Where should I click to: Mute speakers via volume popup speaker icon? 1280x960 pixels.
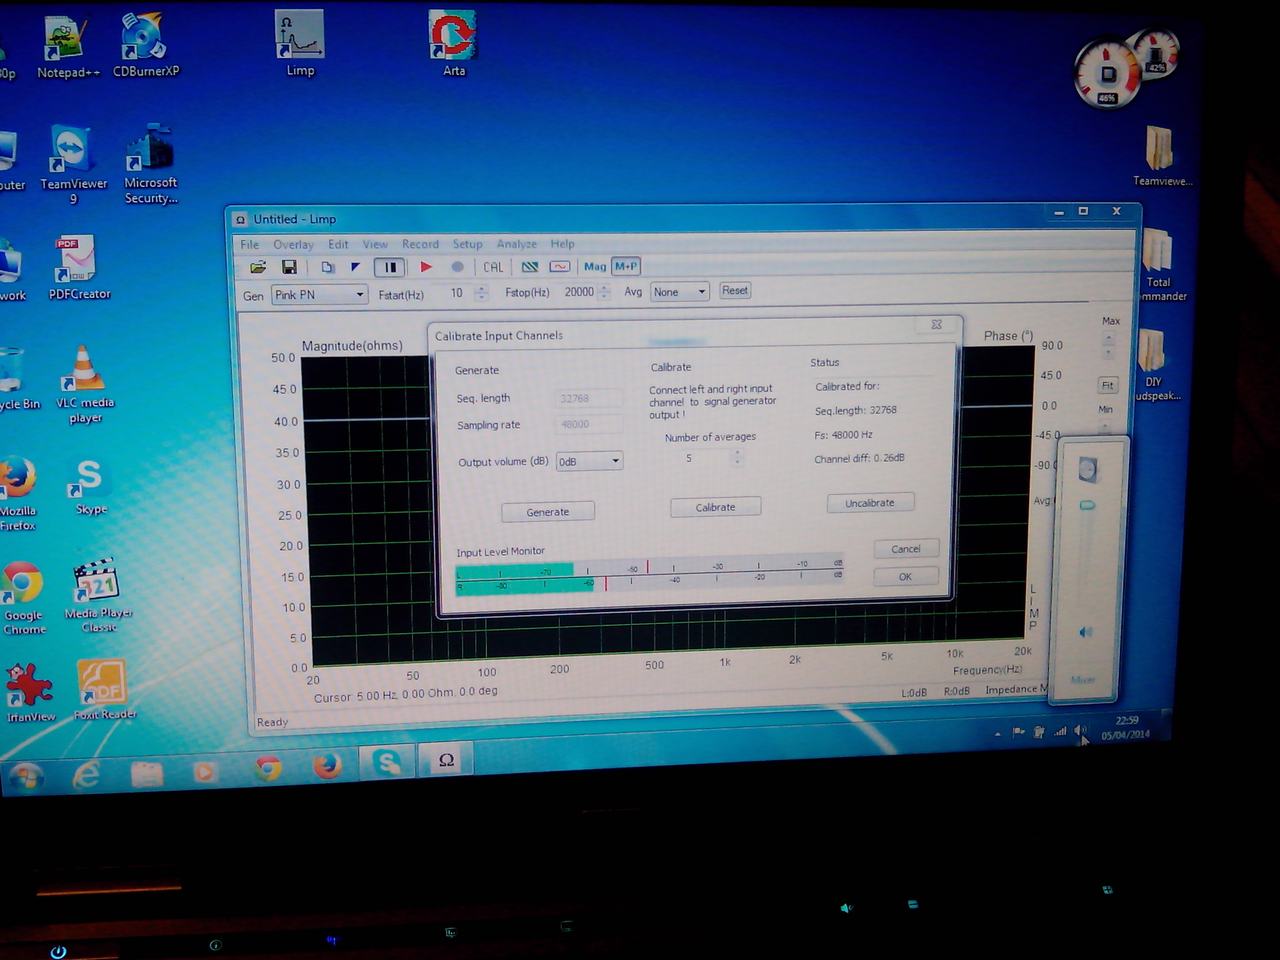pos(1085,632)
